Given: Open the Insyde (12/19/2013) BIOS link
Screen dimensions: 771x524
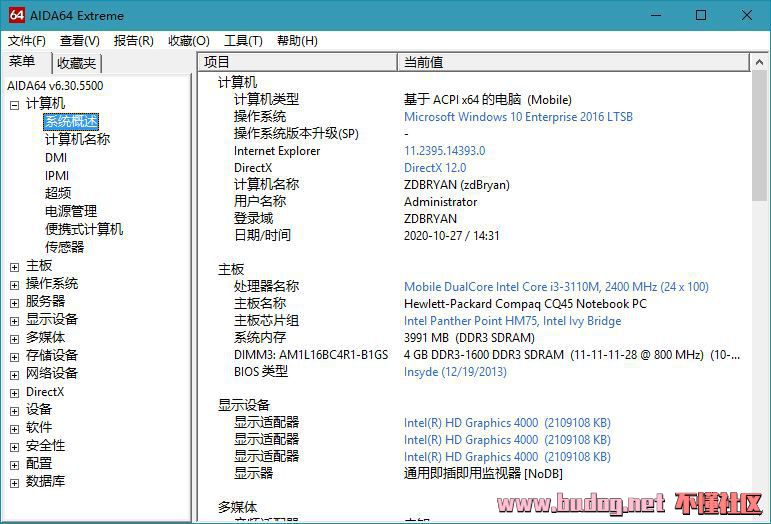Looking at the screenshot, I should (x=455, y=372).
